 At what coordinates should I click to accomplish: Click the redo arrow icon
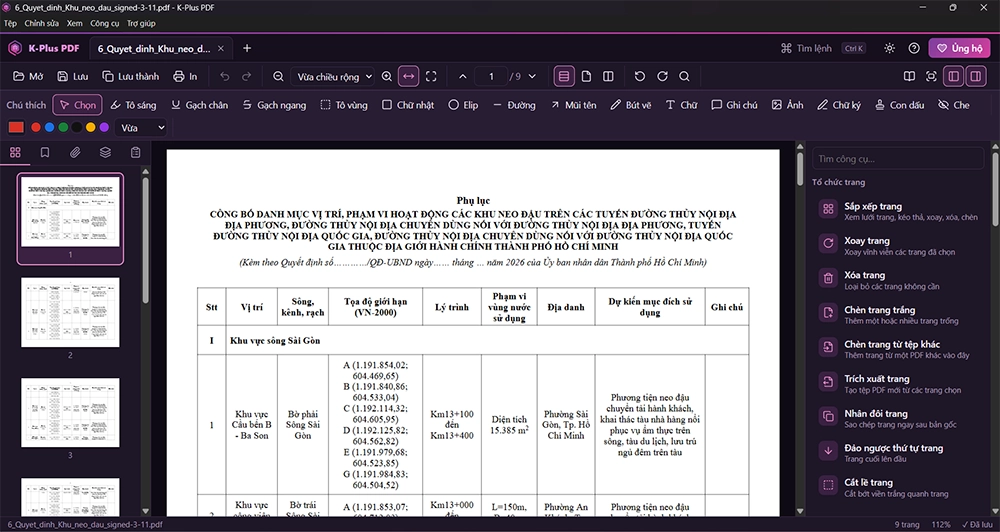(x=246, y=77)
